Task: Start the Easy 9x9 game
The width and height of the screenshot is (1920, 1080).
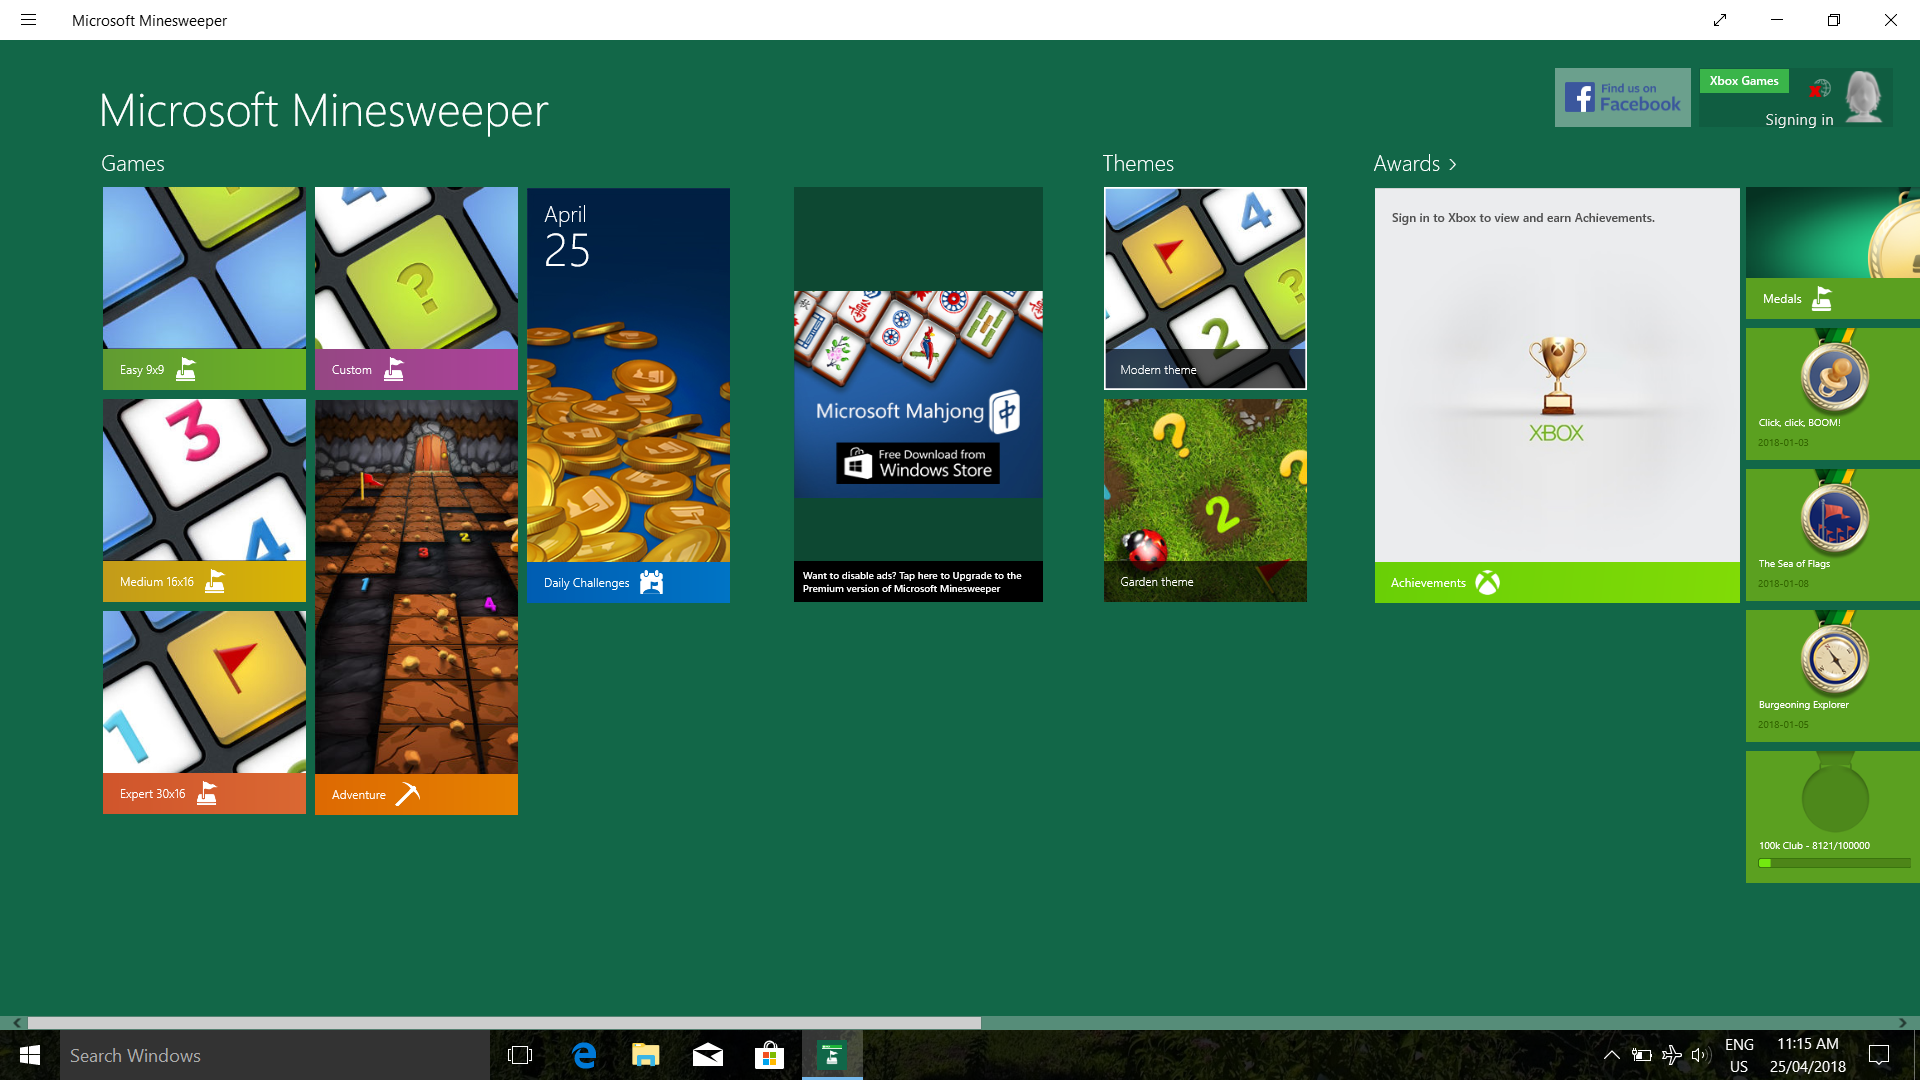Action: click(x=204, y=288)
